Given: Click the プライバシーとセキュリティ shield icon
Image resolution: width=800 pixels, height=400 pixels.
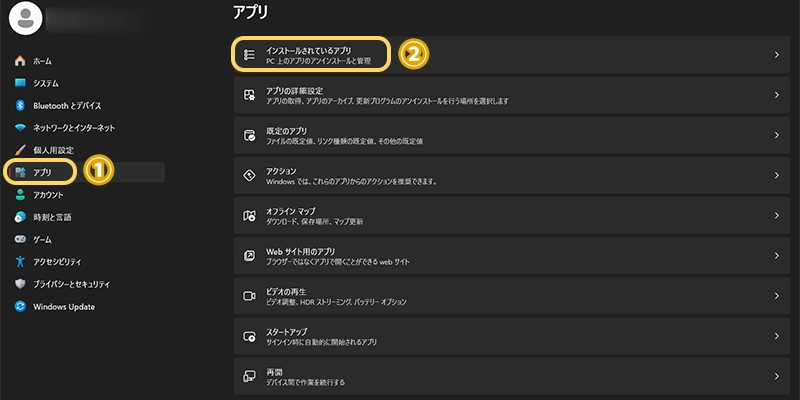Looking at the screenshot, I should pyautogui.click(x=20, y=284).
